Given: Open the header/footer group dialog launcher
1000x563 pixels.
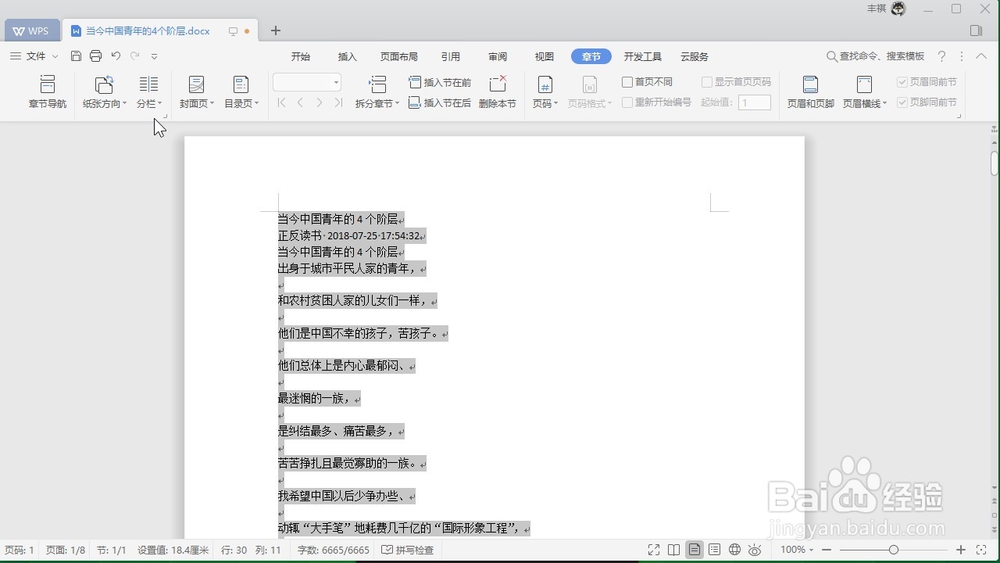Looking at the screenshot, I should point(959,116).
